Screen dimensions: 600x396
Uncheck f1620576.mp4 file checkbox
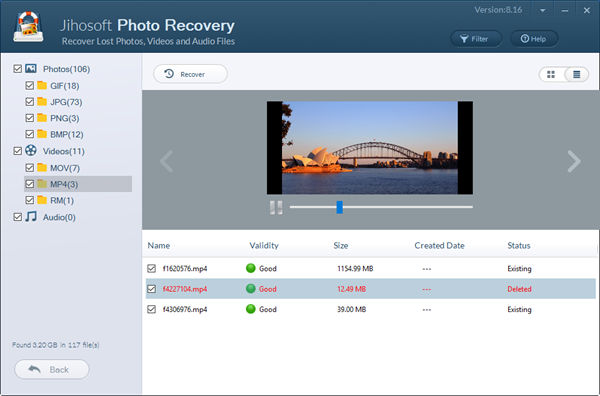click(x=152, y=268)
